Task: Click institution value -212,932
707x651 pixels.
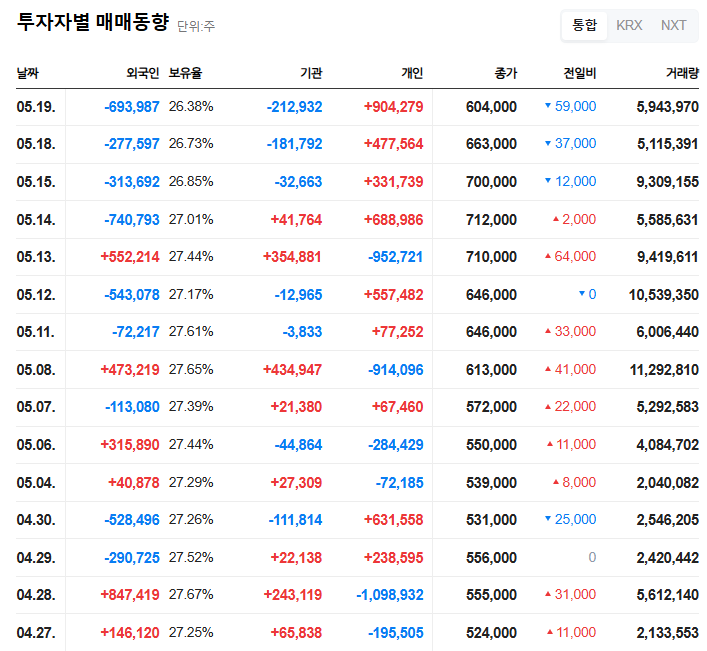Action: coord(294,107)
